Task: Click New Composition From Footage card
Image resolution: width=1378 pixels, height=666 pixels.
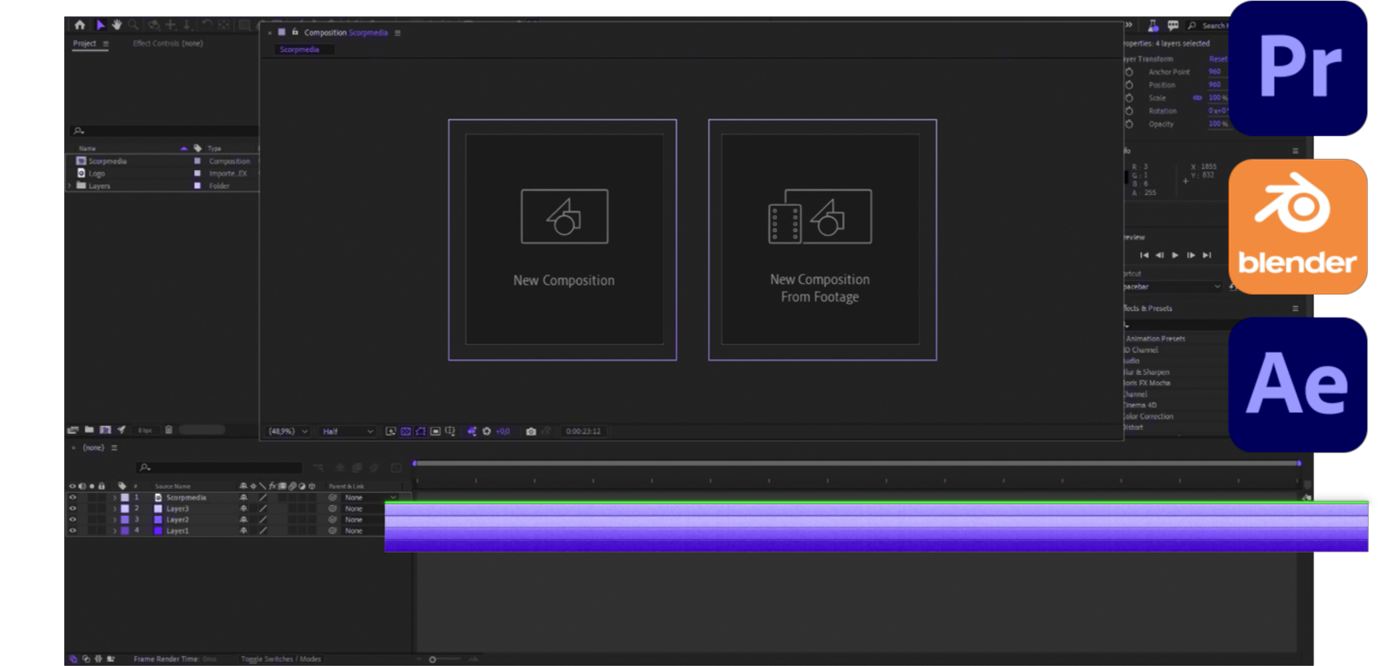Action: tap(822, 240)
